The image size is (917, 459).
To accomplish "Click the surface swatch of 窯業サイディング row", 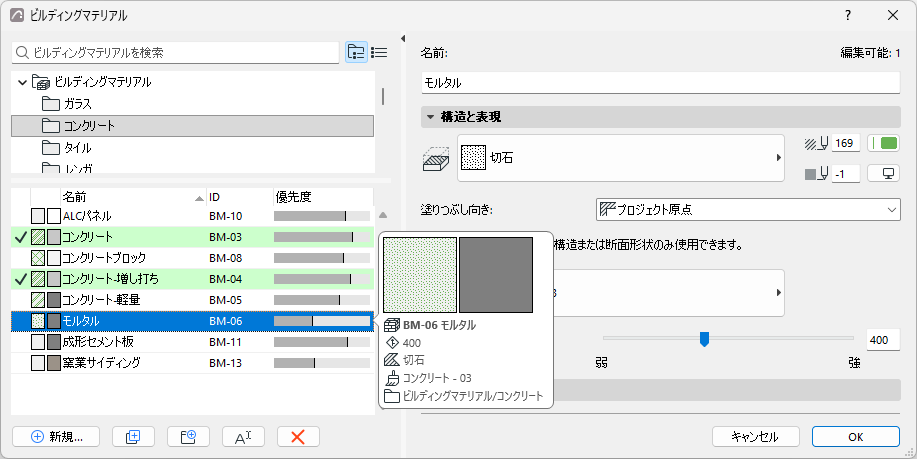I will pos(54,363).
